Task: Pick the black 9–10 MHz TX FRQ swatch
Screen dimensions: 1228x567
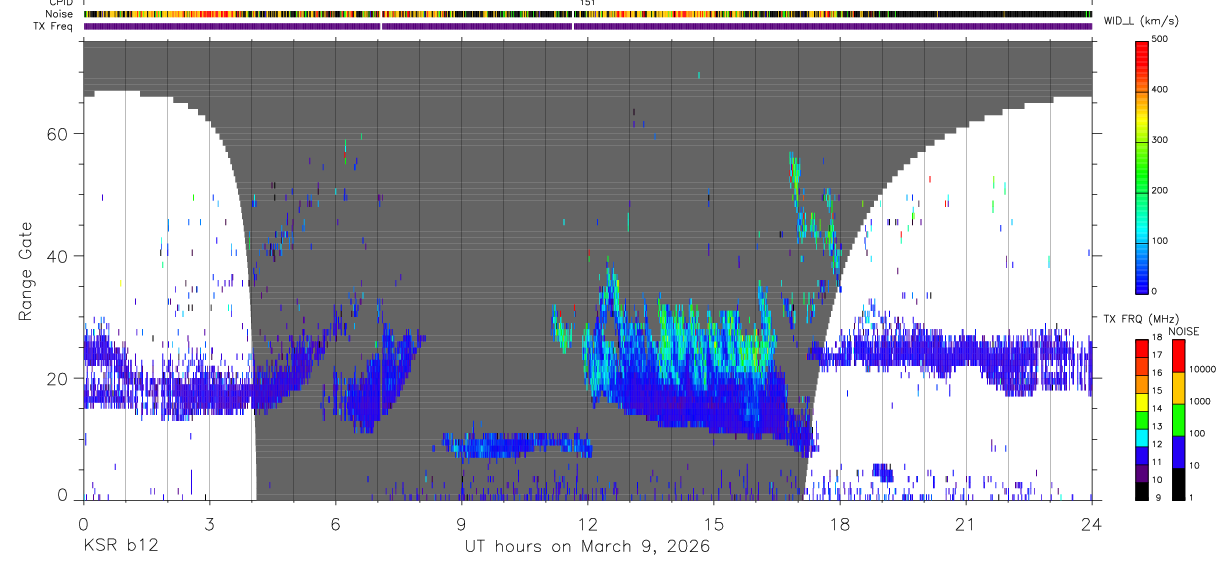Action: [1142, 490]
